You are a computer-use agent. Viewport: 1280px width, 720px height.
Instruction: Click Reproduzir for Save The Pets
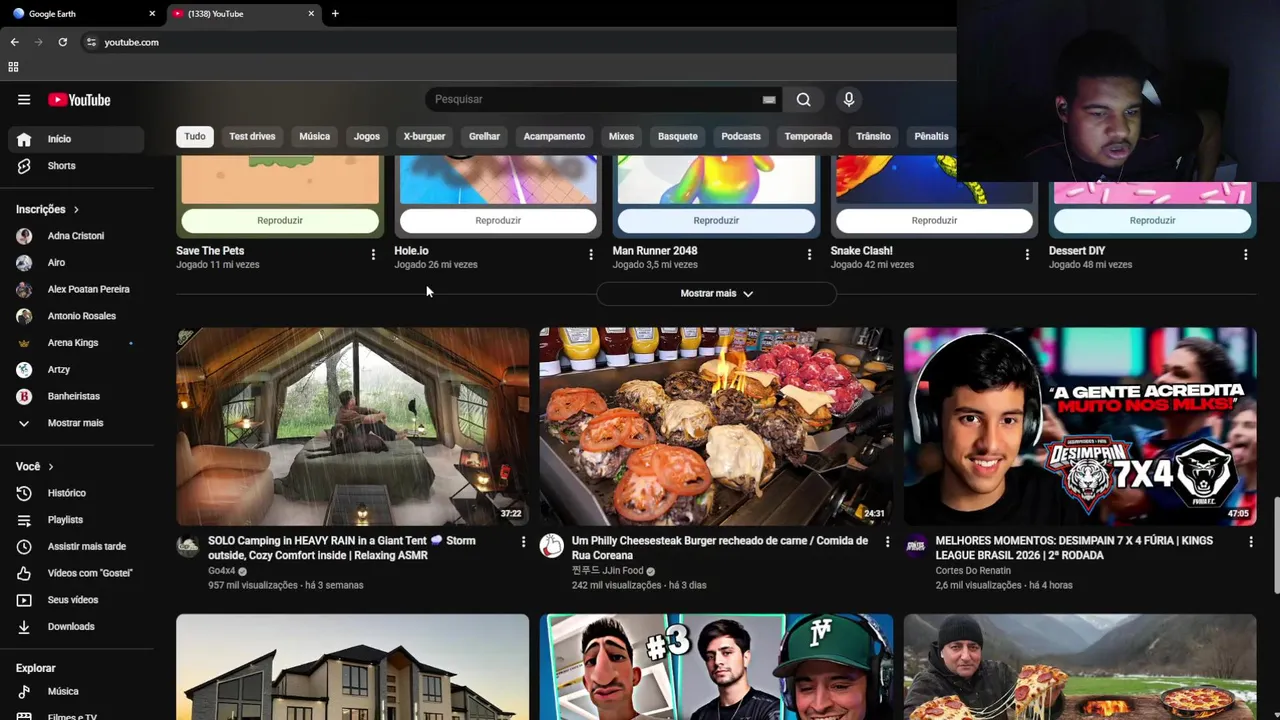coord(280,220)
